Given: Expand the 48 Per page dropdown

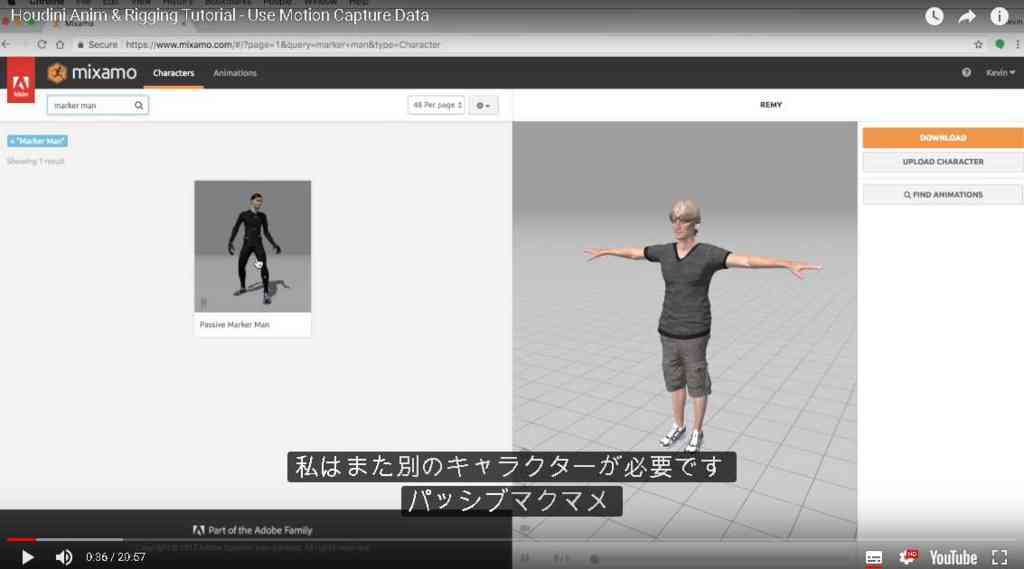Looking at the screenshot, I should click(436, 105).
